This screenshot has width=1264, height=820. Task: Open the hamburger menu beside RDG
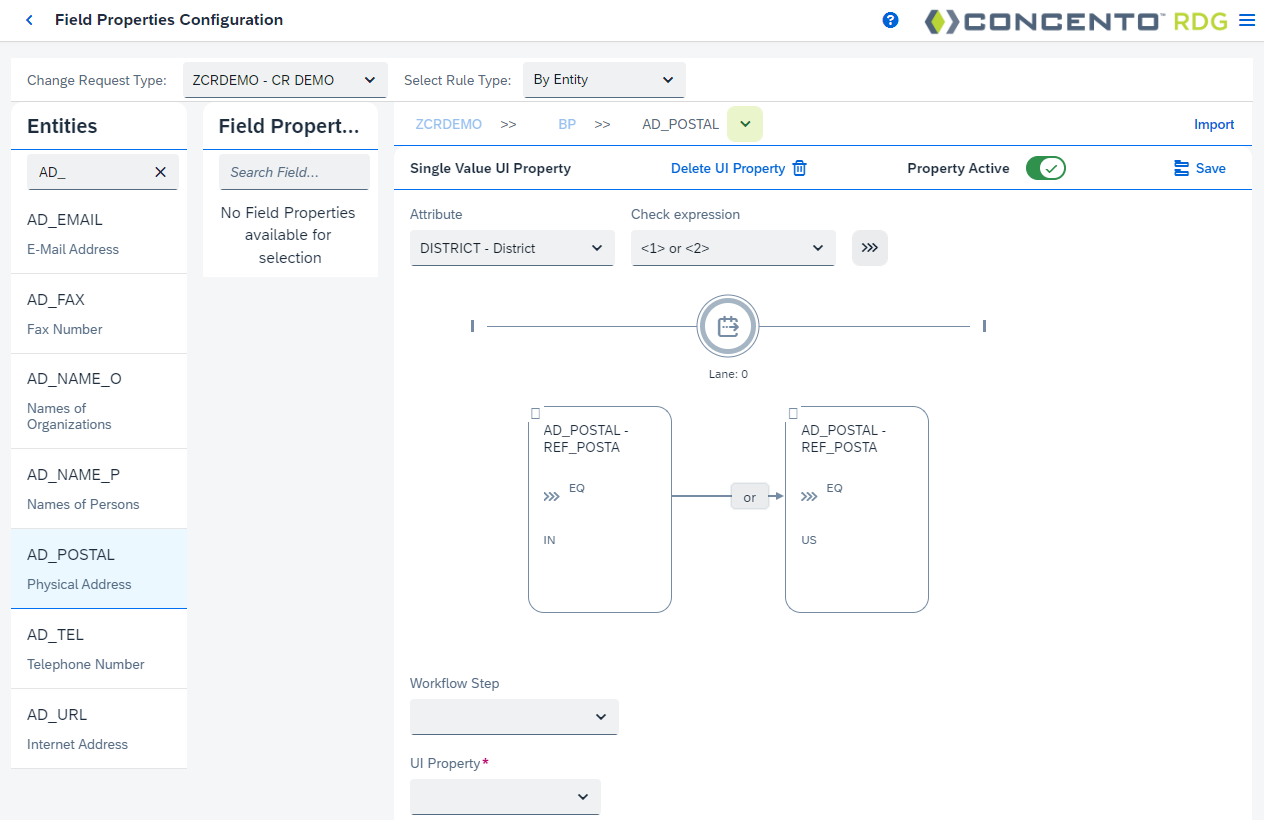(x=1246, y=20)
